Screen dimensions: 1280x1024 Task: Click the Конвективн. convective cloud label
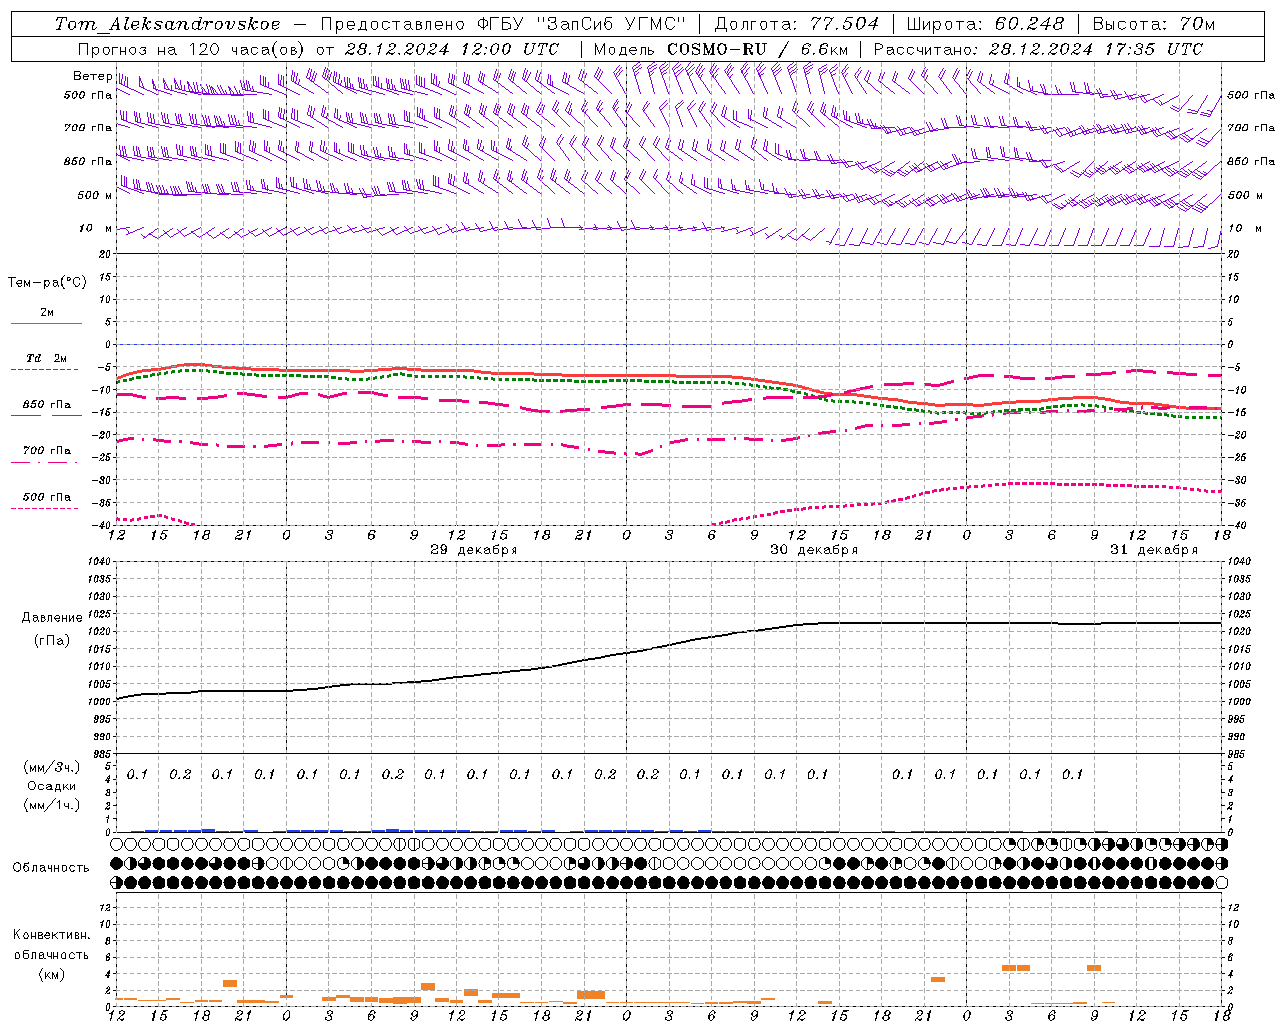[51, 935]
